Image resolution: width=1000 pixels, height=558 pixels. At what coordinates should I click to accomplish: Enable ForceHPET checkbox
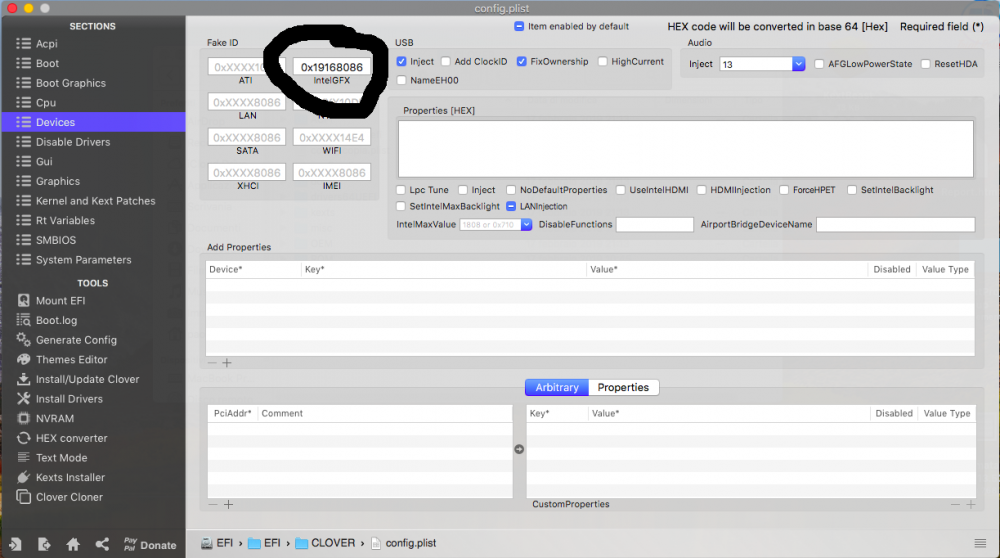pos(784,190)
